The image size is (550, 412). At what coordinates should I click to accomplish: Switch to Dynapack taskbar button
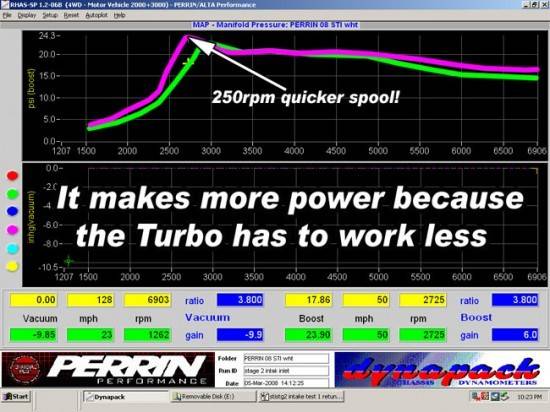point(126,397)
